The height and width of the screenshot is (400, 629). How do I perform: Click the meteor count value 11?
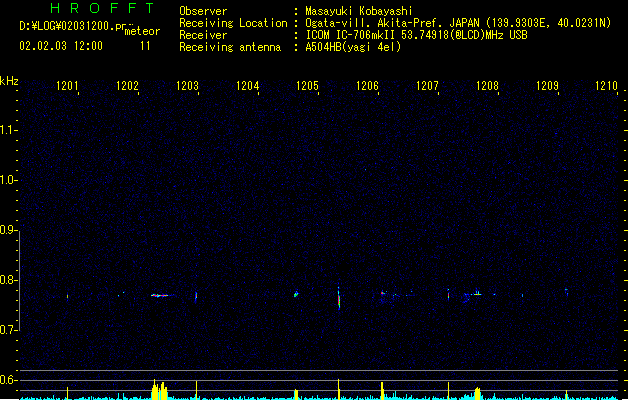(x=145, y=46)
